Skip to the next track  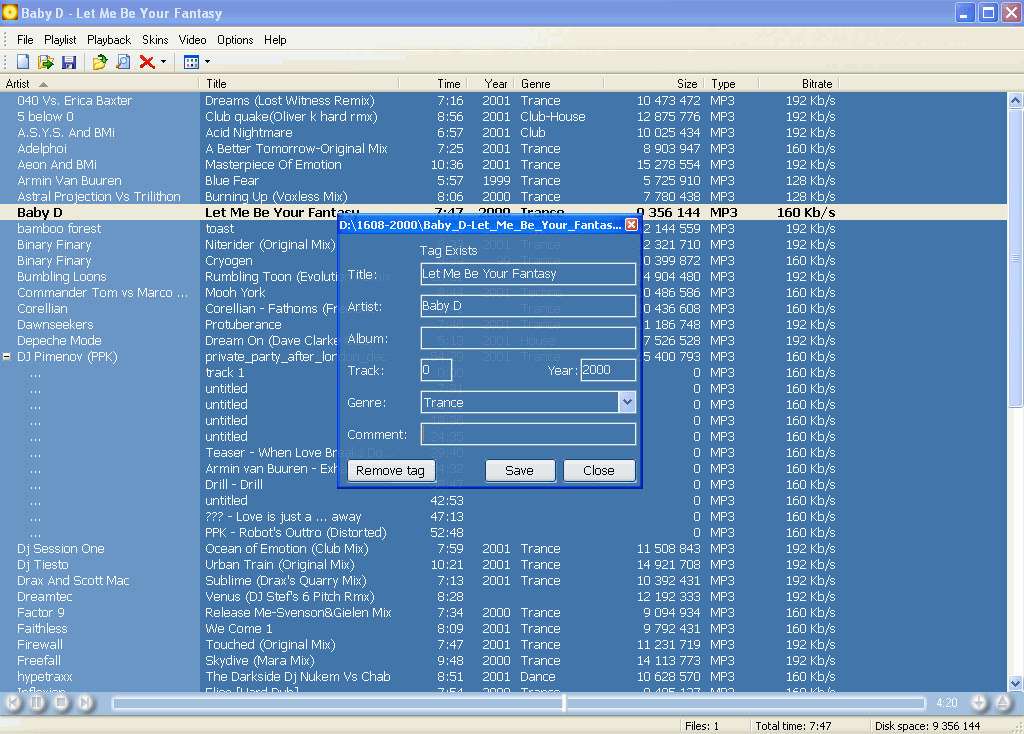coord(86,703)
